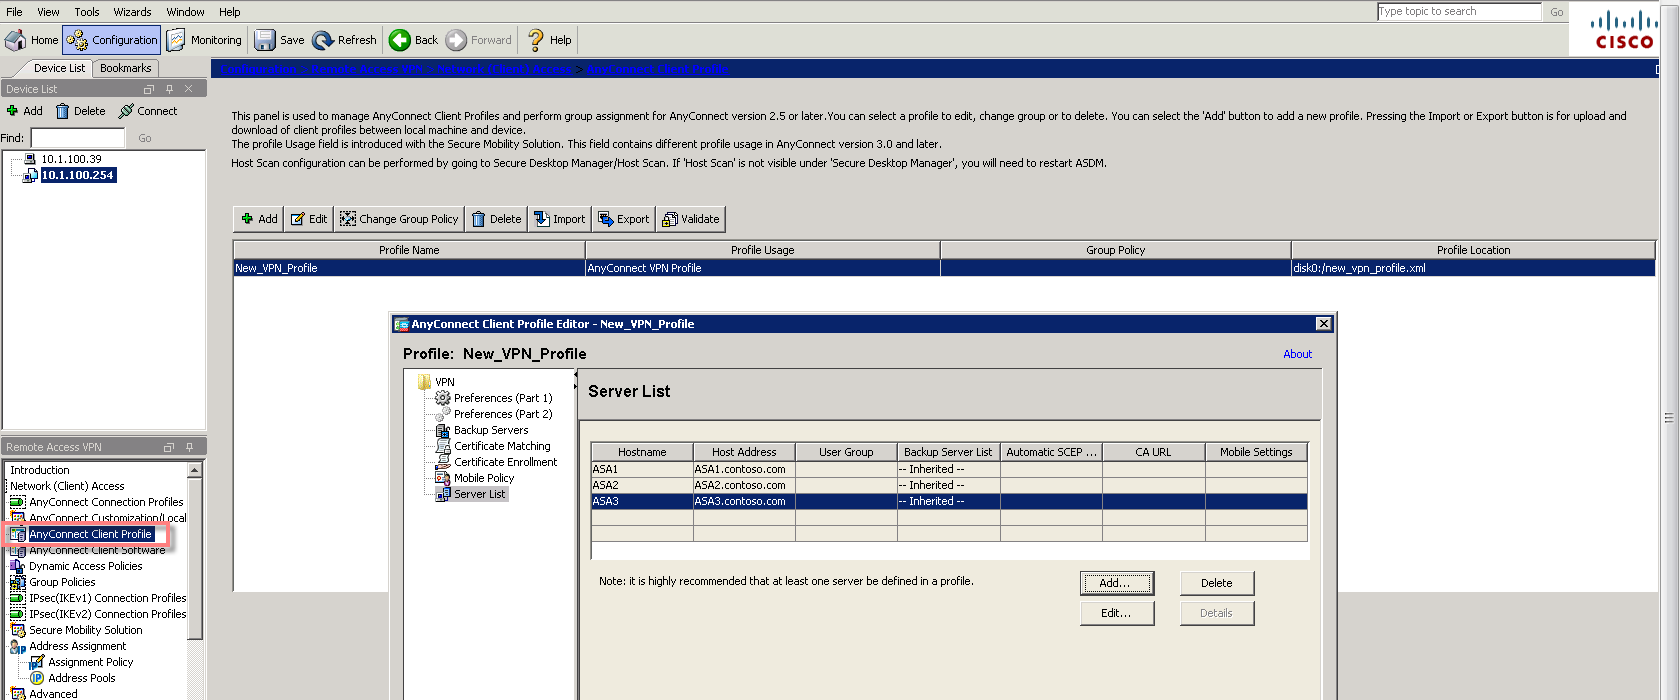Open Certificate Enrollment settings
1680x700 pixels.
pos(505,462)
